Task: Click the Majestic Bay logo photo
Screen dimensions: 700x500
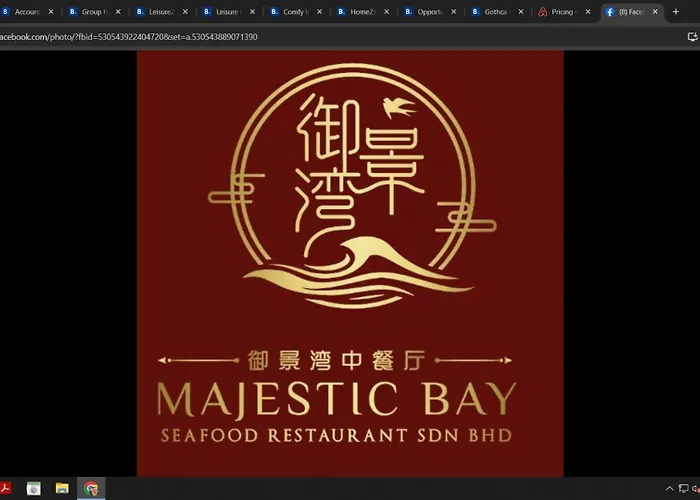Action: [350, 263]
